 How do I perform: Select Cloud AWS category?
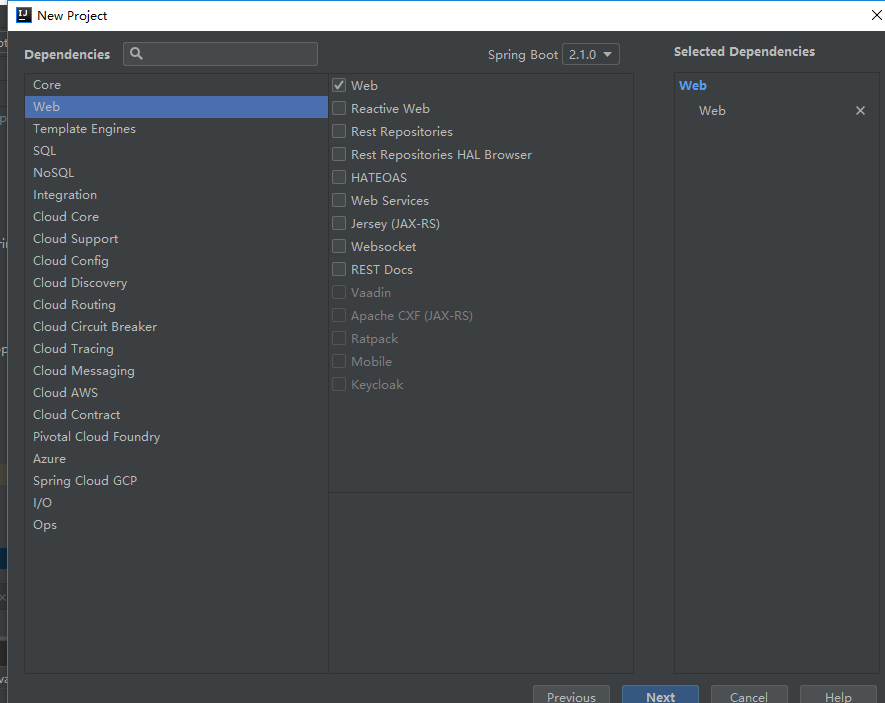pos(176,393)
